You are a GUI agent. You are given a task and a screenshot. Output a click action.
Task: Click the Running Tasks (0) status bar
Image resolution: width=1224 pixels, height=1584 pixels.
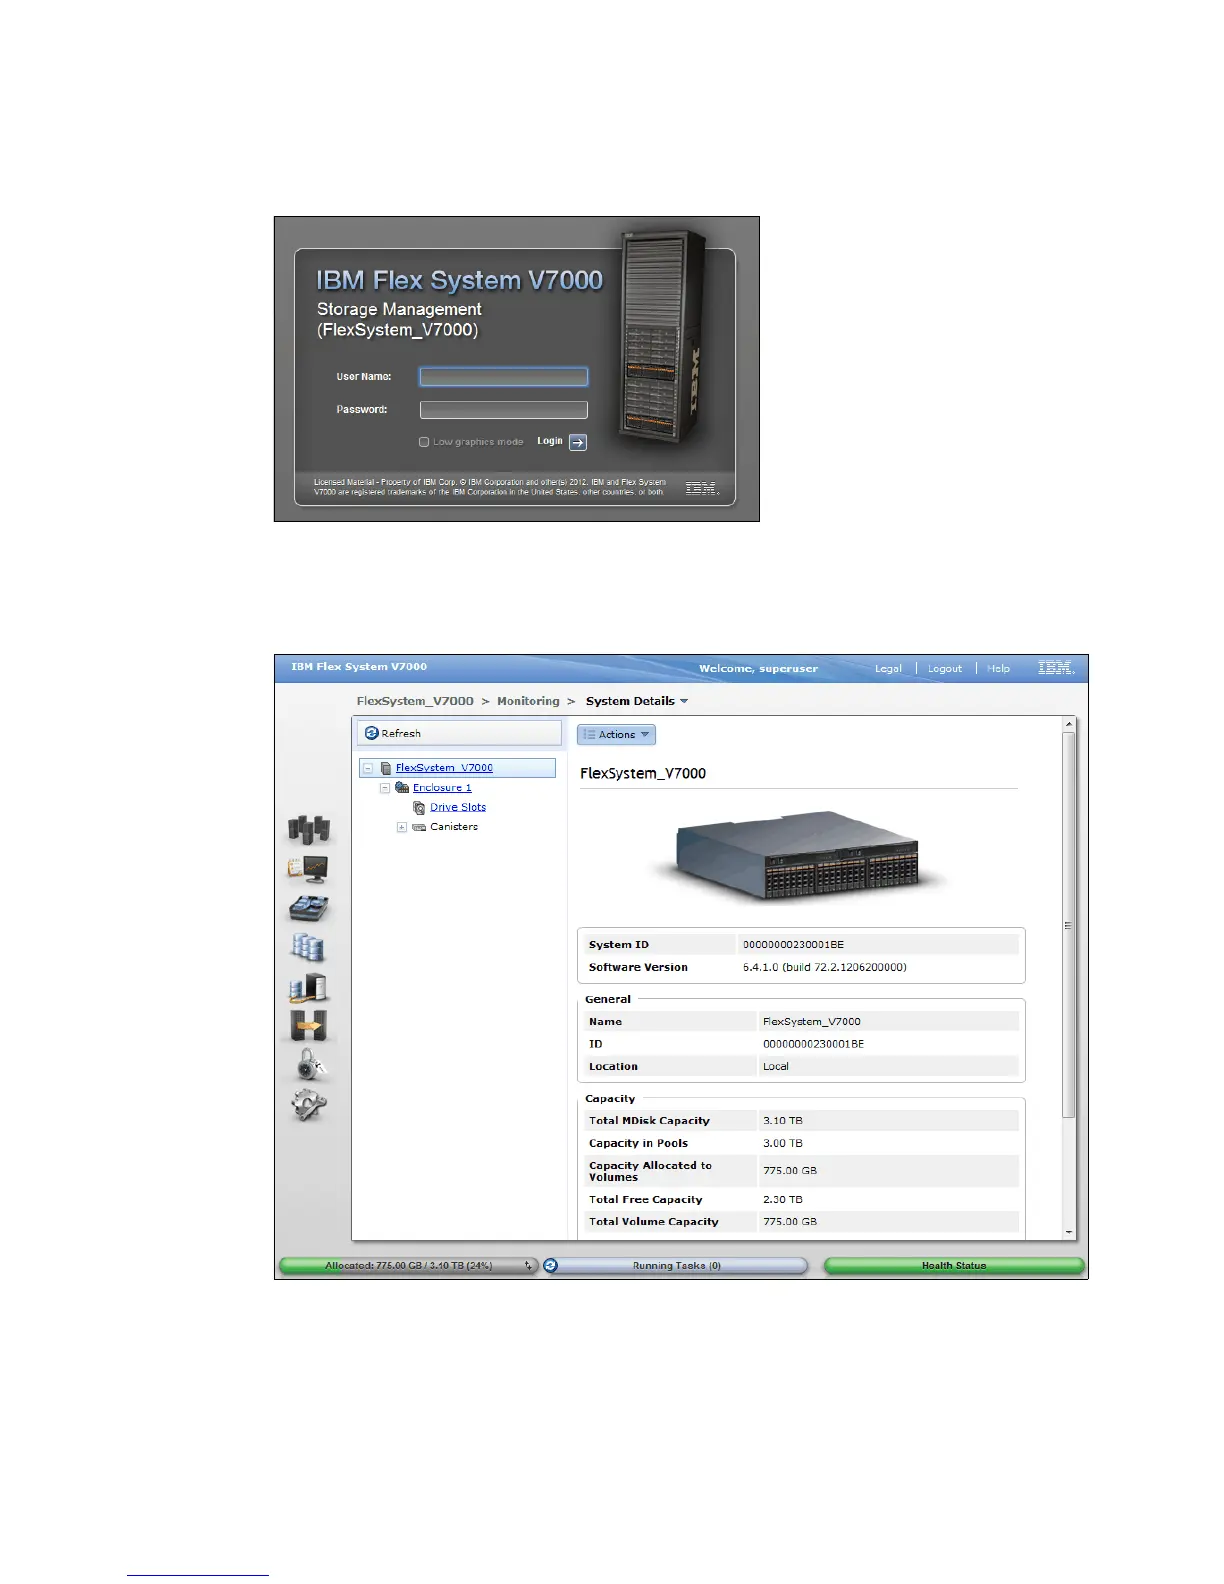click(677, 1265)
